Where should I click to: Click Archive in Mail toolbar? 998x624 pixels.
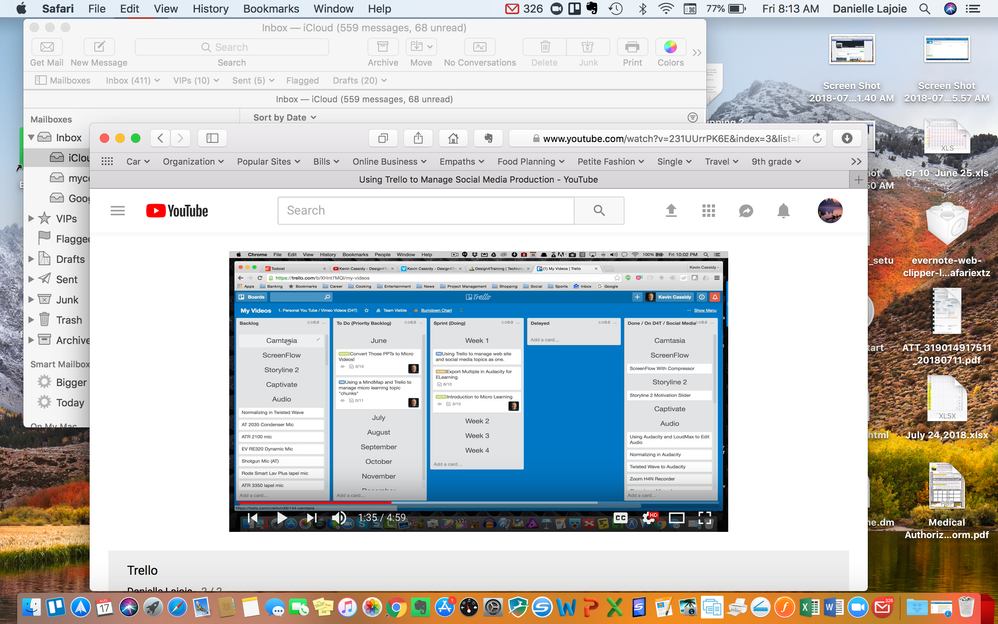click(x=383, y=53)
